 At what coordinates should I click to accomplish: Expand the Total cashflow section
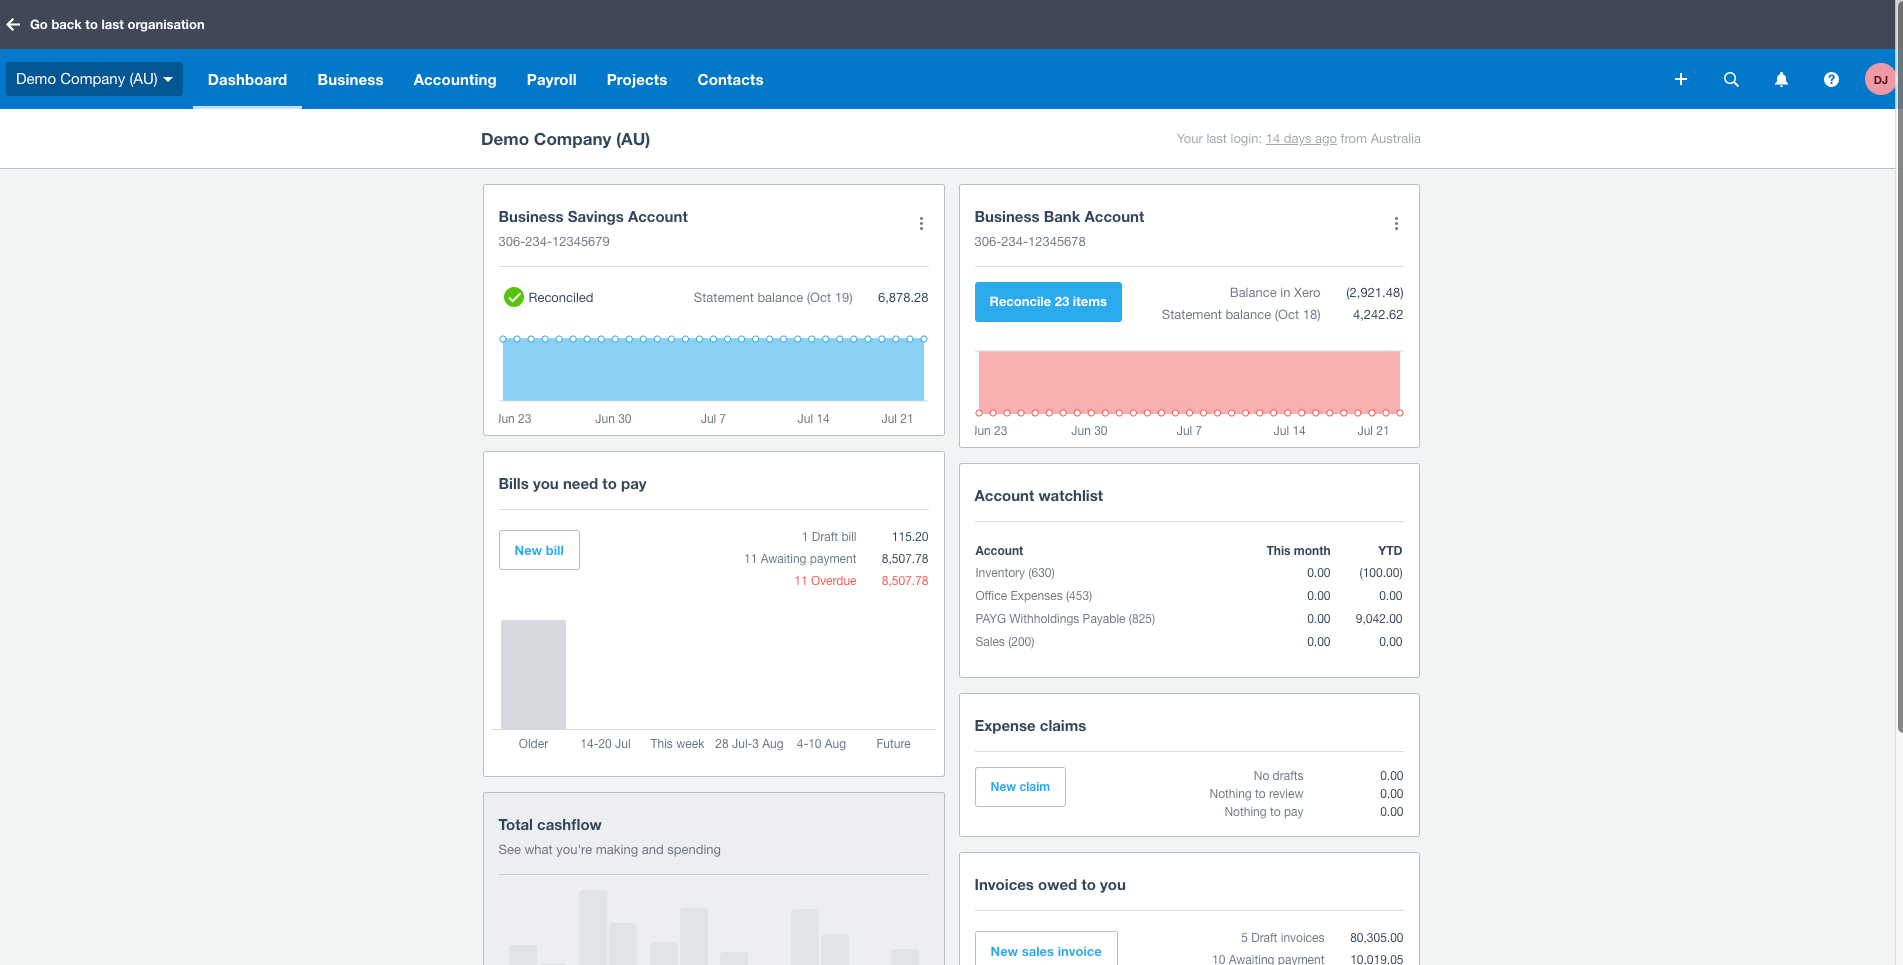pyautogui.click(x=550, y=825)
